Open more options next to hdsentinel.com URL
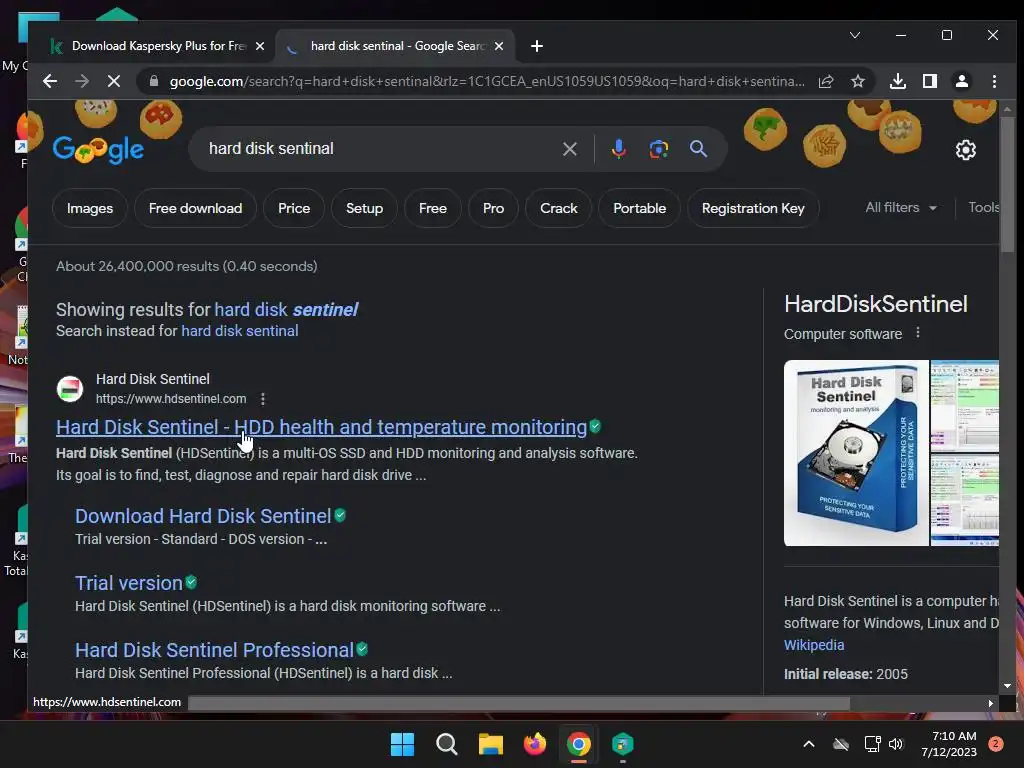This screenshot has height=768, width=1024. [x=263, y=398]
